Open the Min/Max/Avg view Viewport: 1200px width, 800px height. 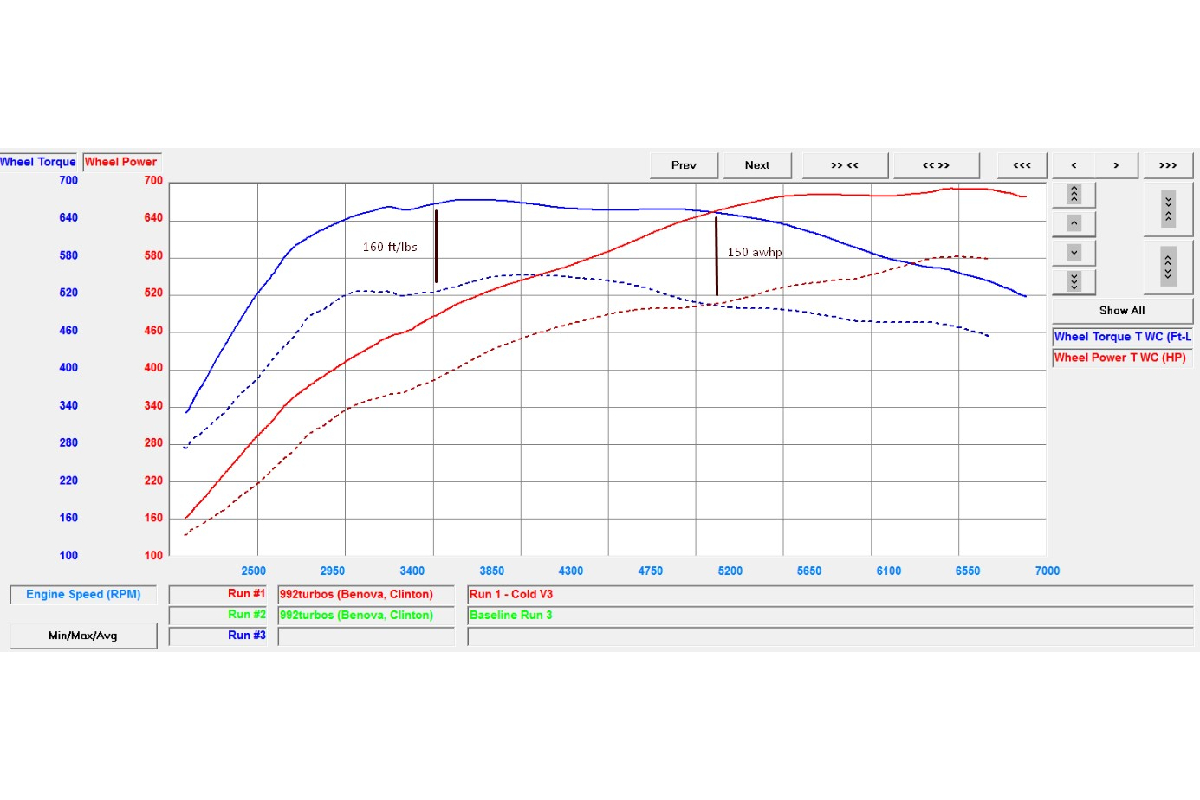click(x=83, y=636)
